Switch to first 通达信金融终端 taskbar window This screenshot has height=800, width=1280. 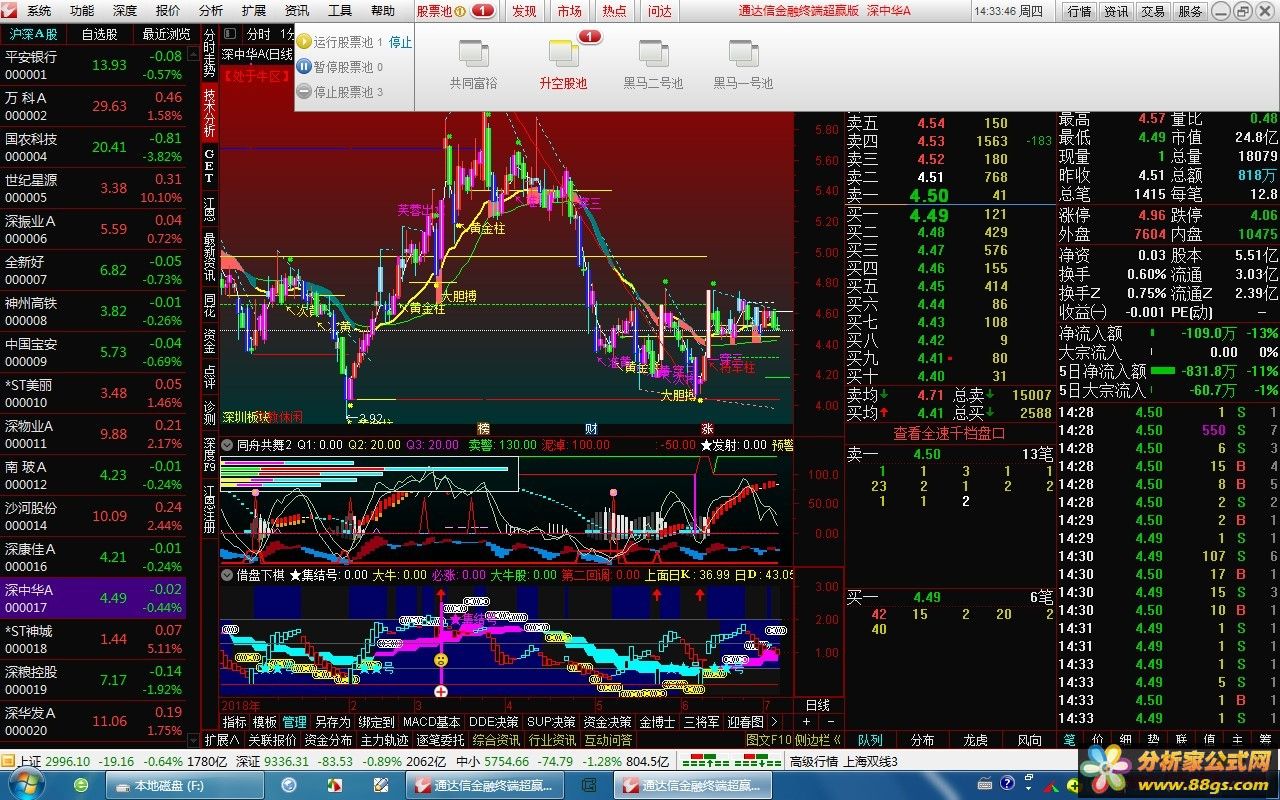485,786
